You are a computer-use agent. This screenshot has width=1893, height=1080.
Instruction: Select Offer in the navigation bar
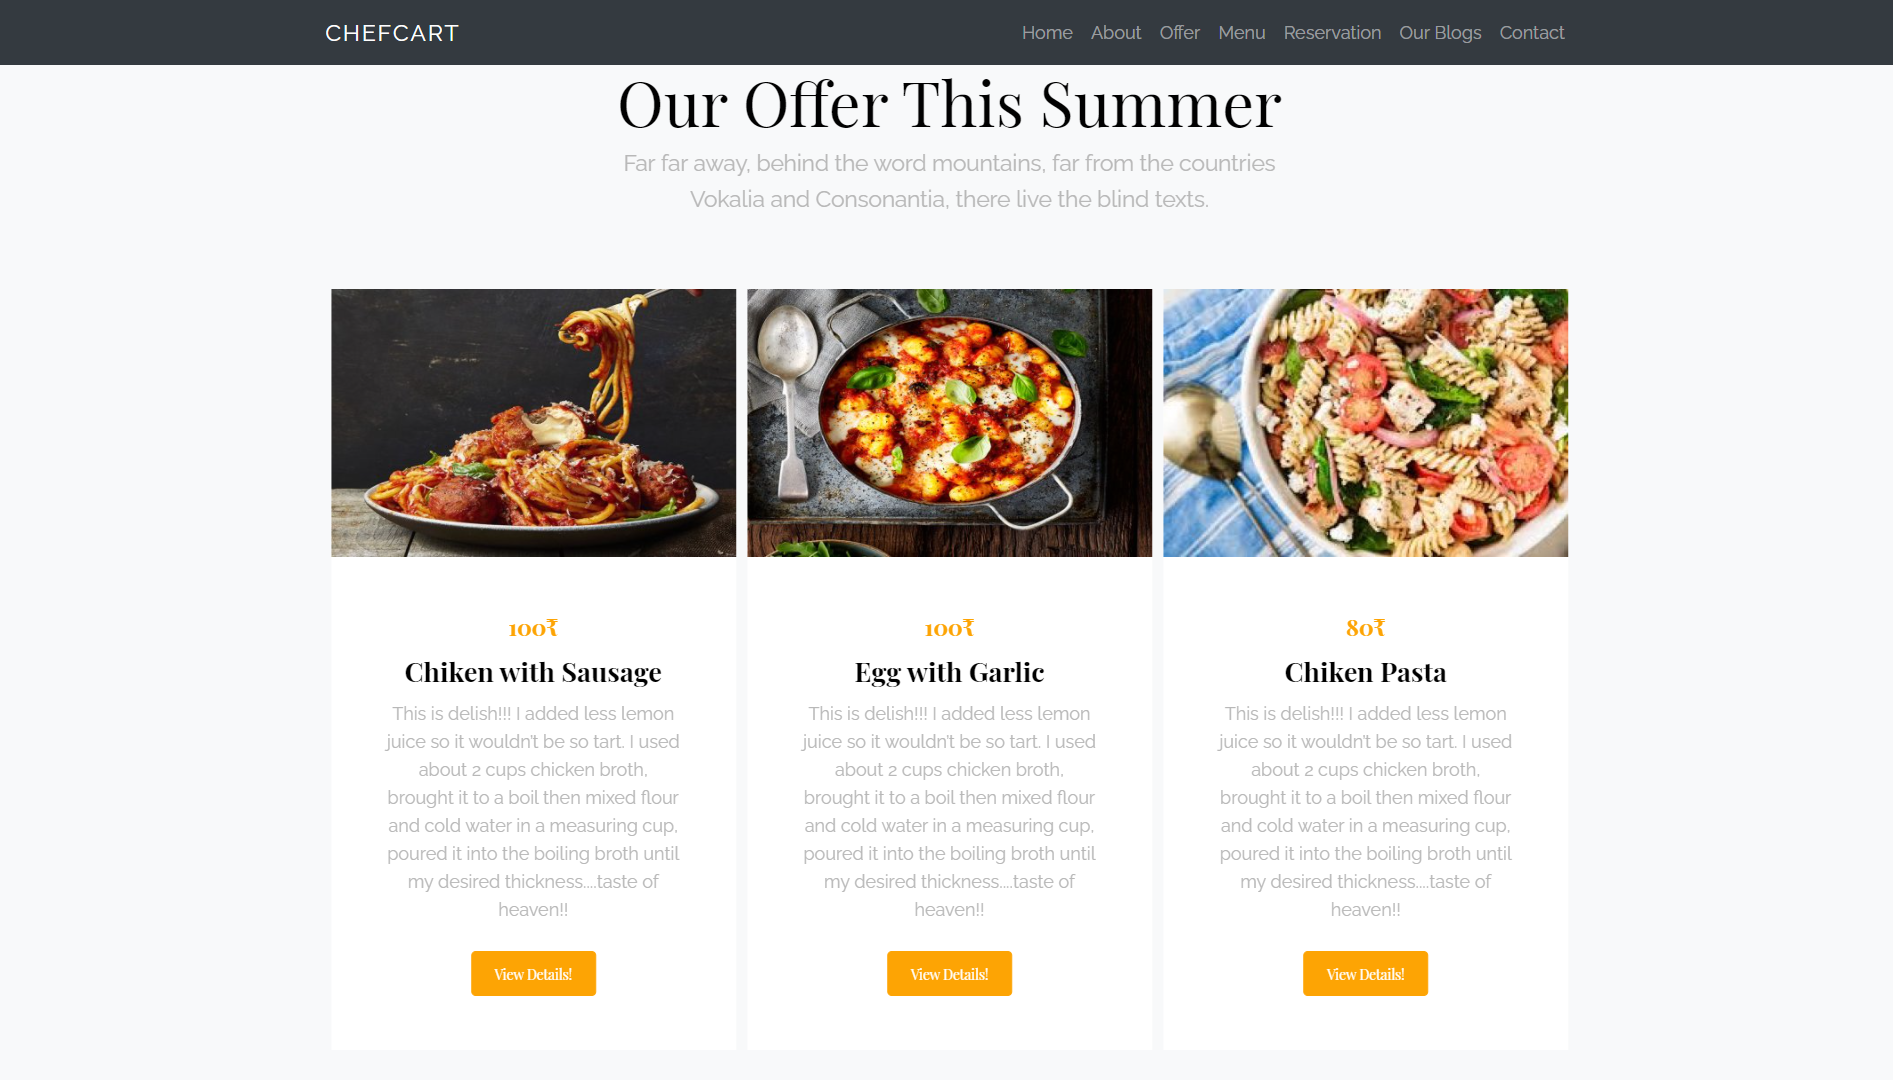[1180, 33]
